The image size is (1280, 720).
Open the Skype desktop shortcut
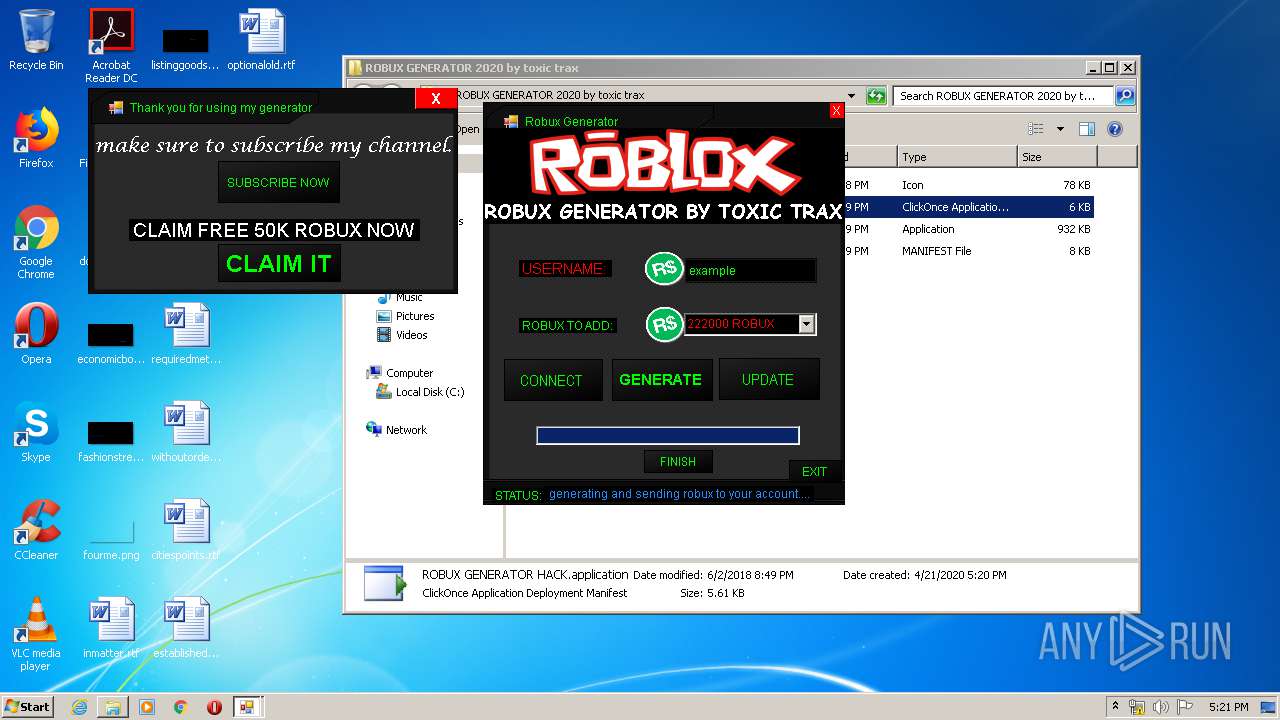[36, 432]
